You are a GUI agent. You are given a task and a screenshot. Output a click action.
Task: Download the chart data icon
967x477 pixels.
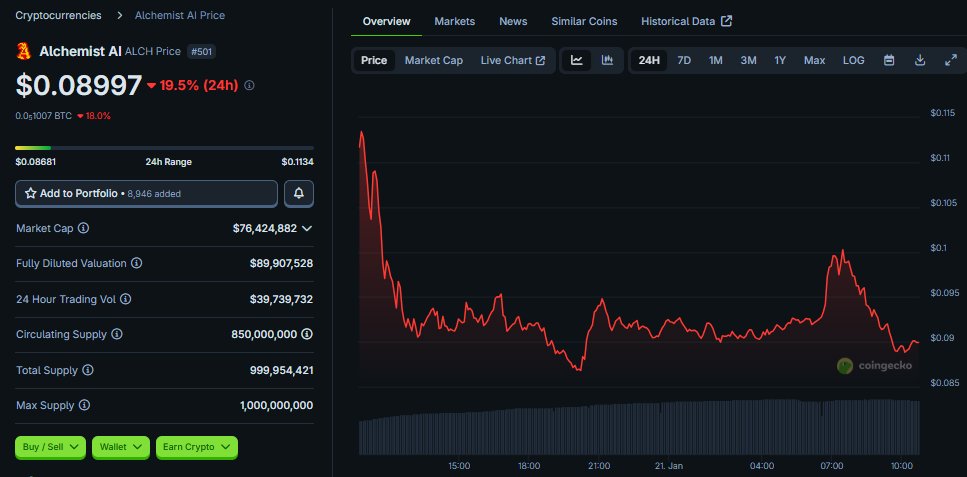pyautogui.click(x=920, y=61)
